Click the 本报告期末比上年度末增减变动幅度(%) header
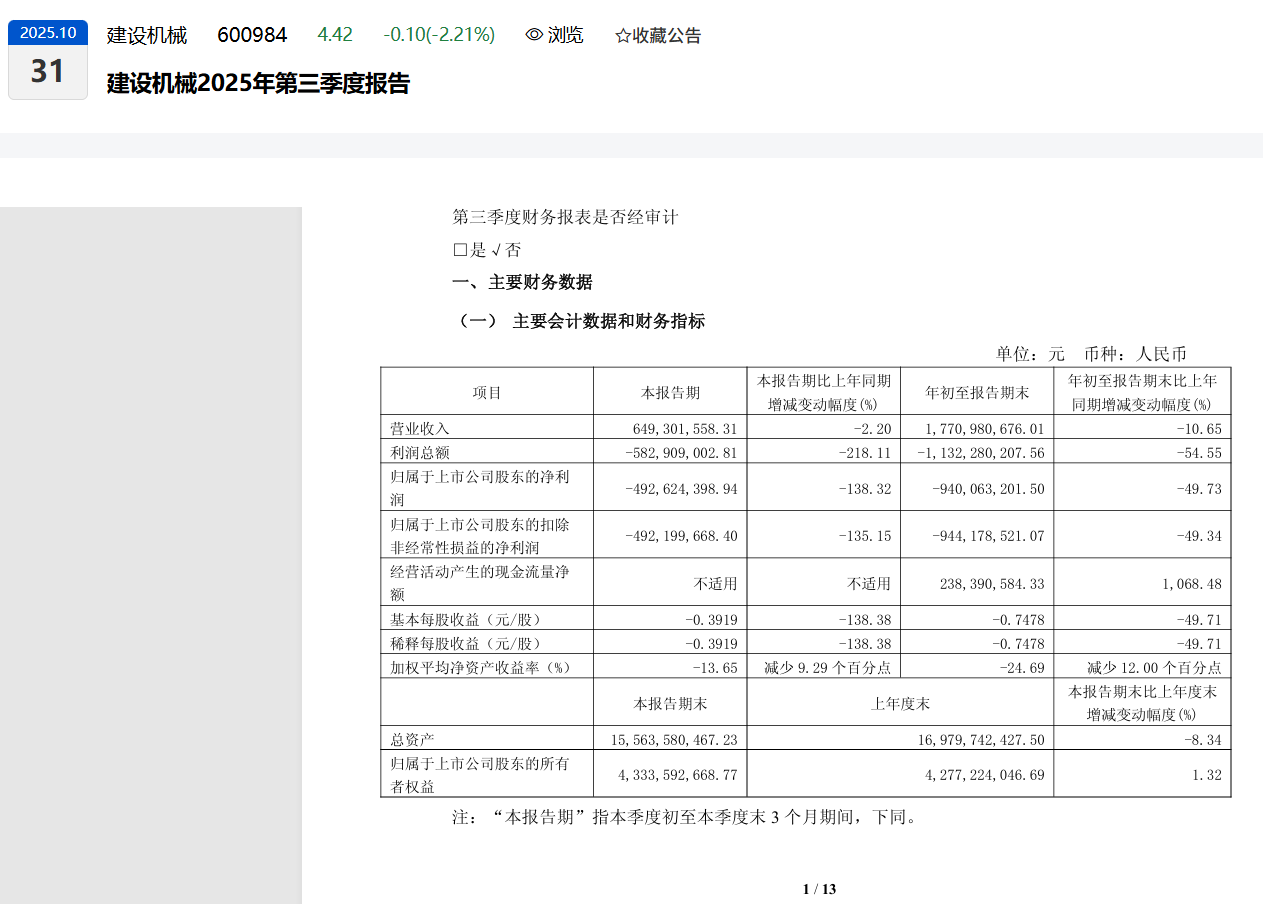The image size is (1263, 904). tap(1142, 703)
